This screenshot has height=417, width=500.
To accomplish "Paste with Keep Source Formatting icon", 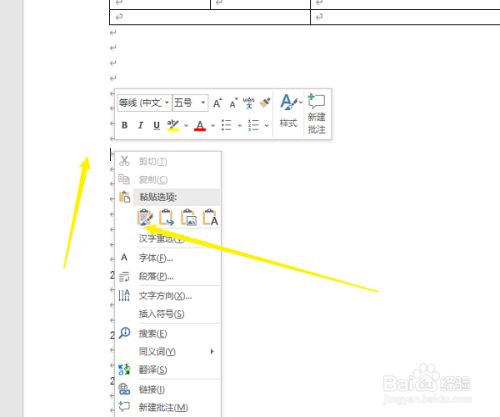I will 145,217.
